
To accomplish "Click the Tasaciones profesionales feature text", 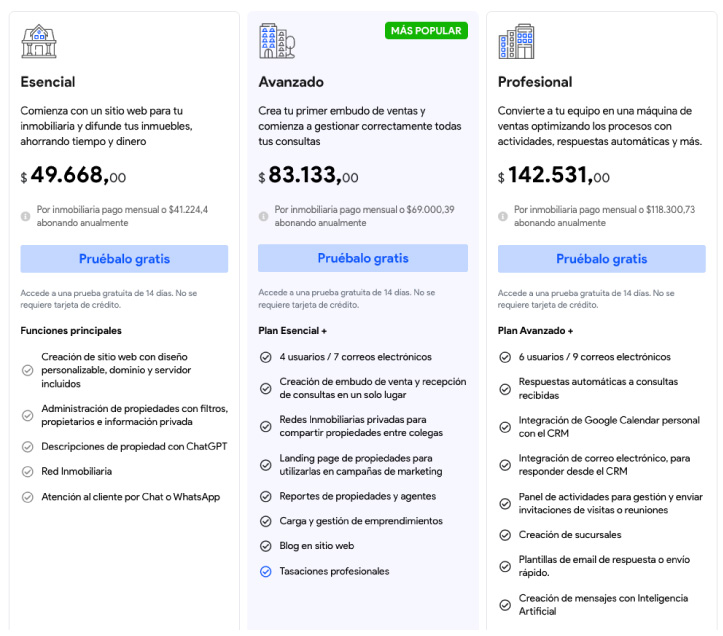I will point(334,572).
